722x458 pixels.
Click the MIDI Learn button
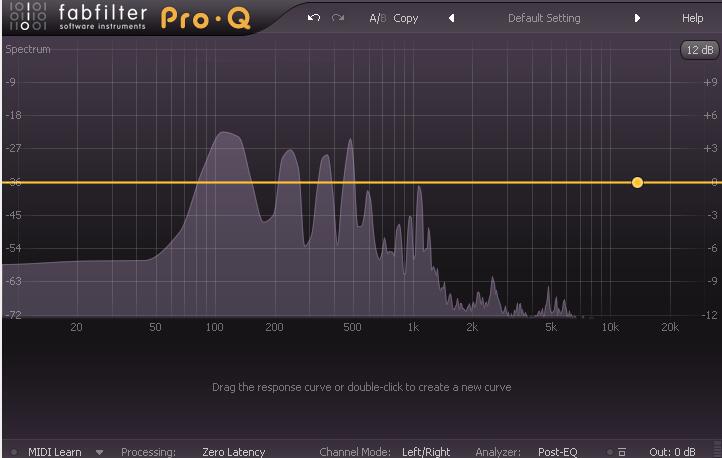[x=55, y=452]
